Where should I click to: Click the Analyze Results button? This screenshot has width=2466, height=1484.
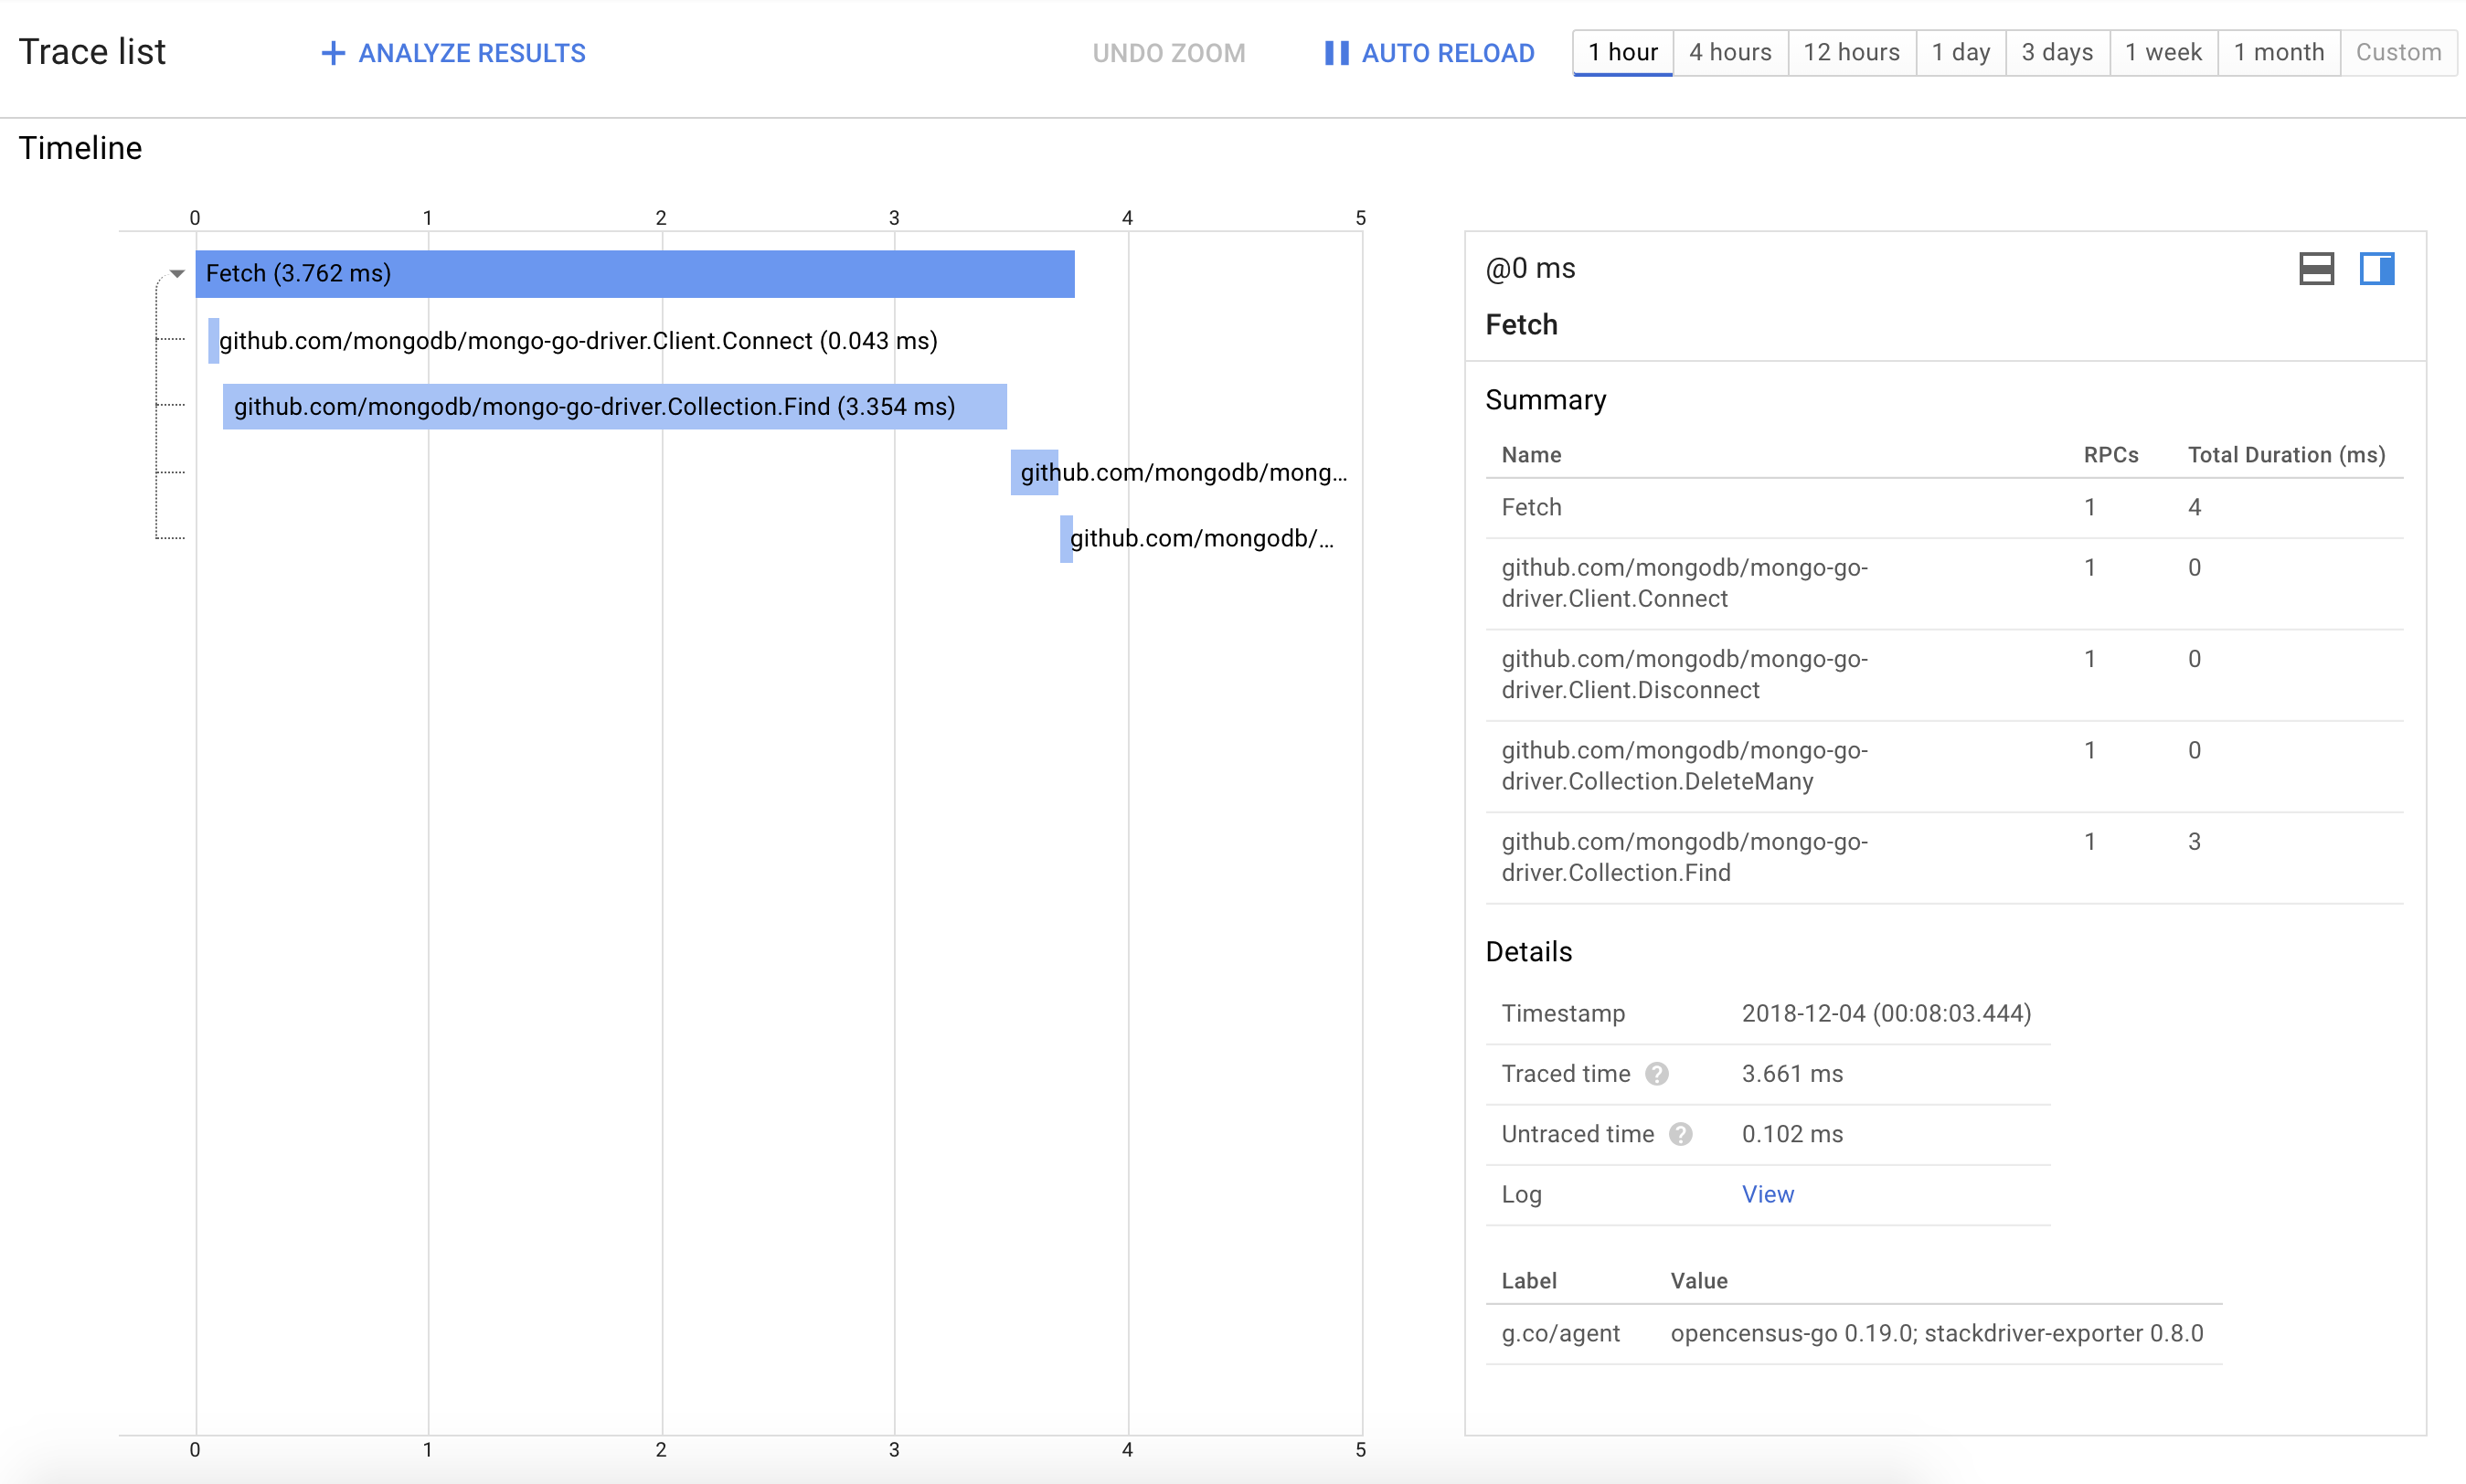471,53
